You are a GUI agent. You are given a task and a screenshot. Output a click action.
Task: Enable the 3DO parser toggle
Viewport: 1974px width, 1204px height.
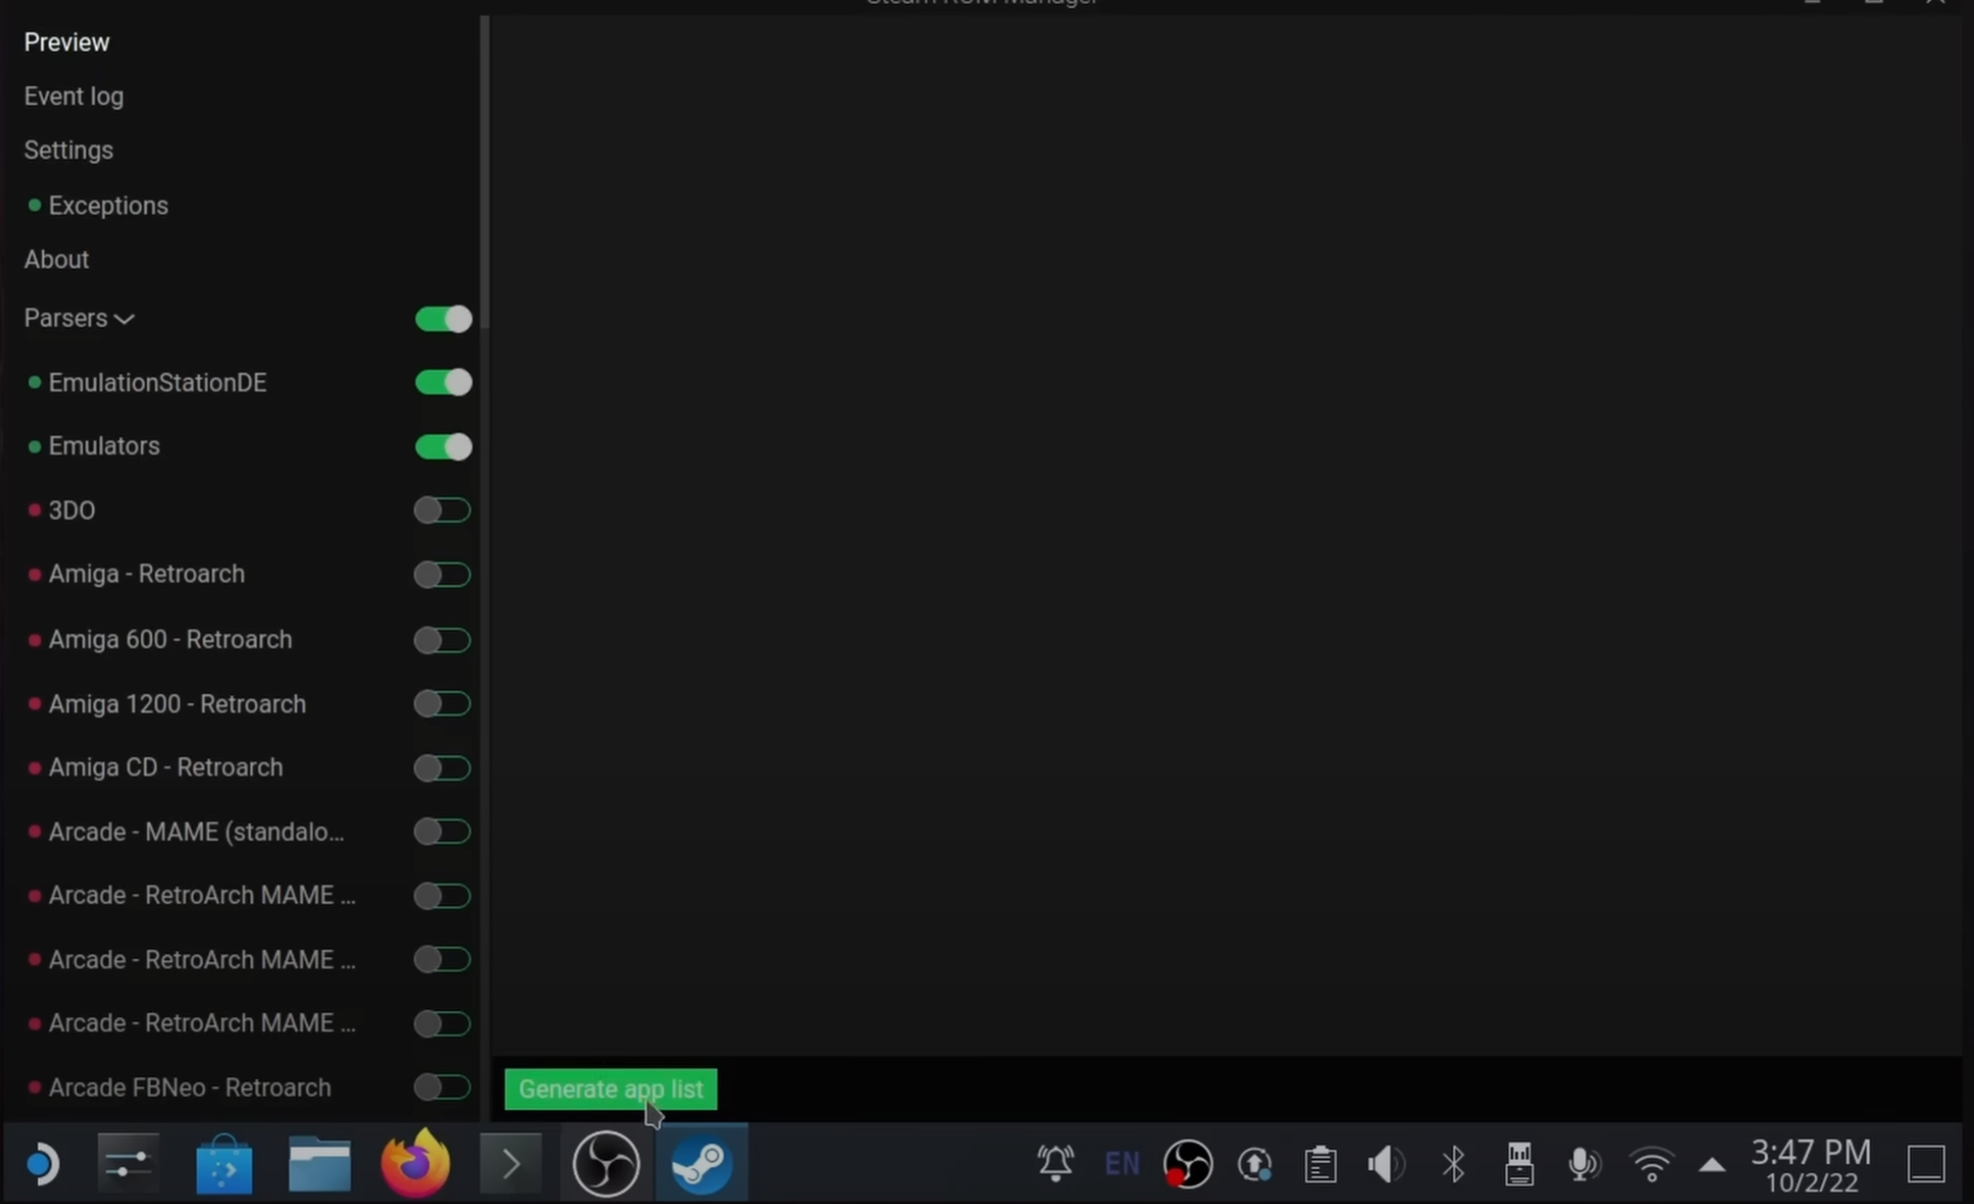click(x=442, y=510)
